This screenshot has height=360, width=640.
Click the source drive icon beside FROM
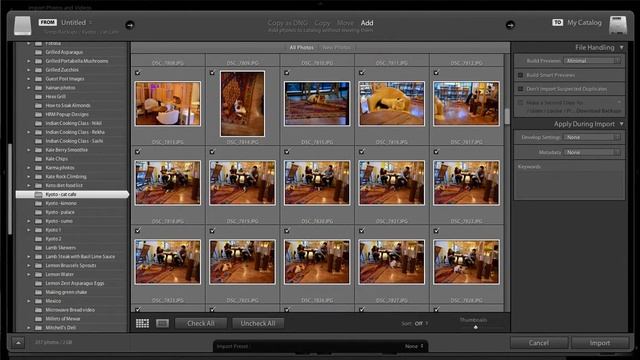(22, 25)
